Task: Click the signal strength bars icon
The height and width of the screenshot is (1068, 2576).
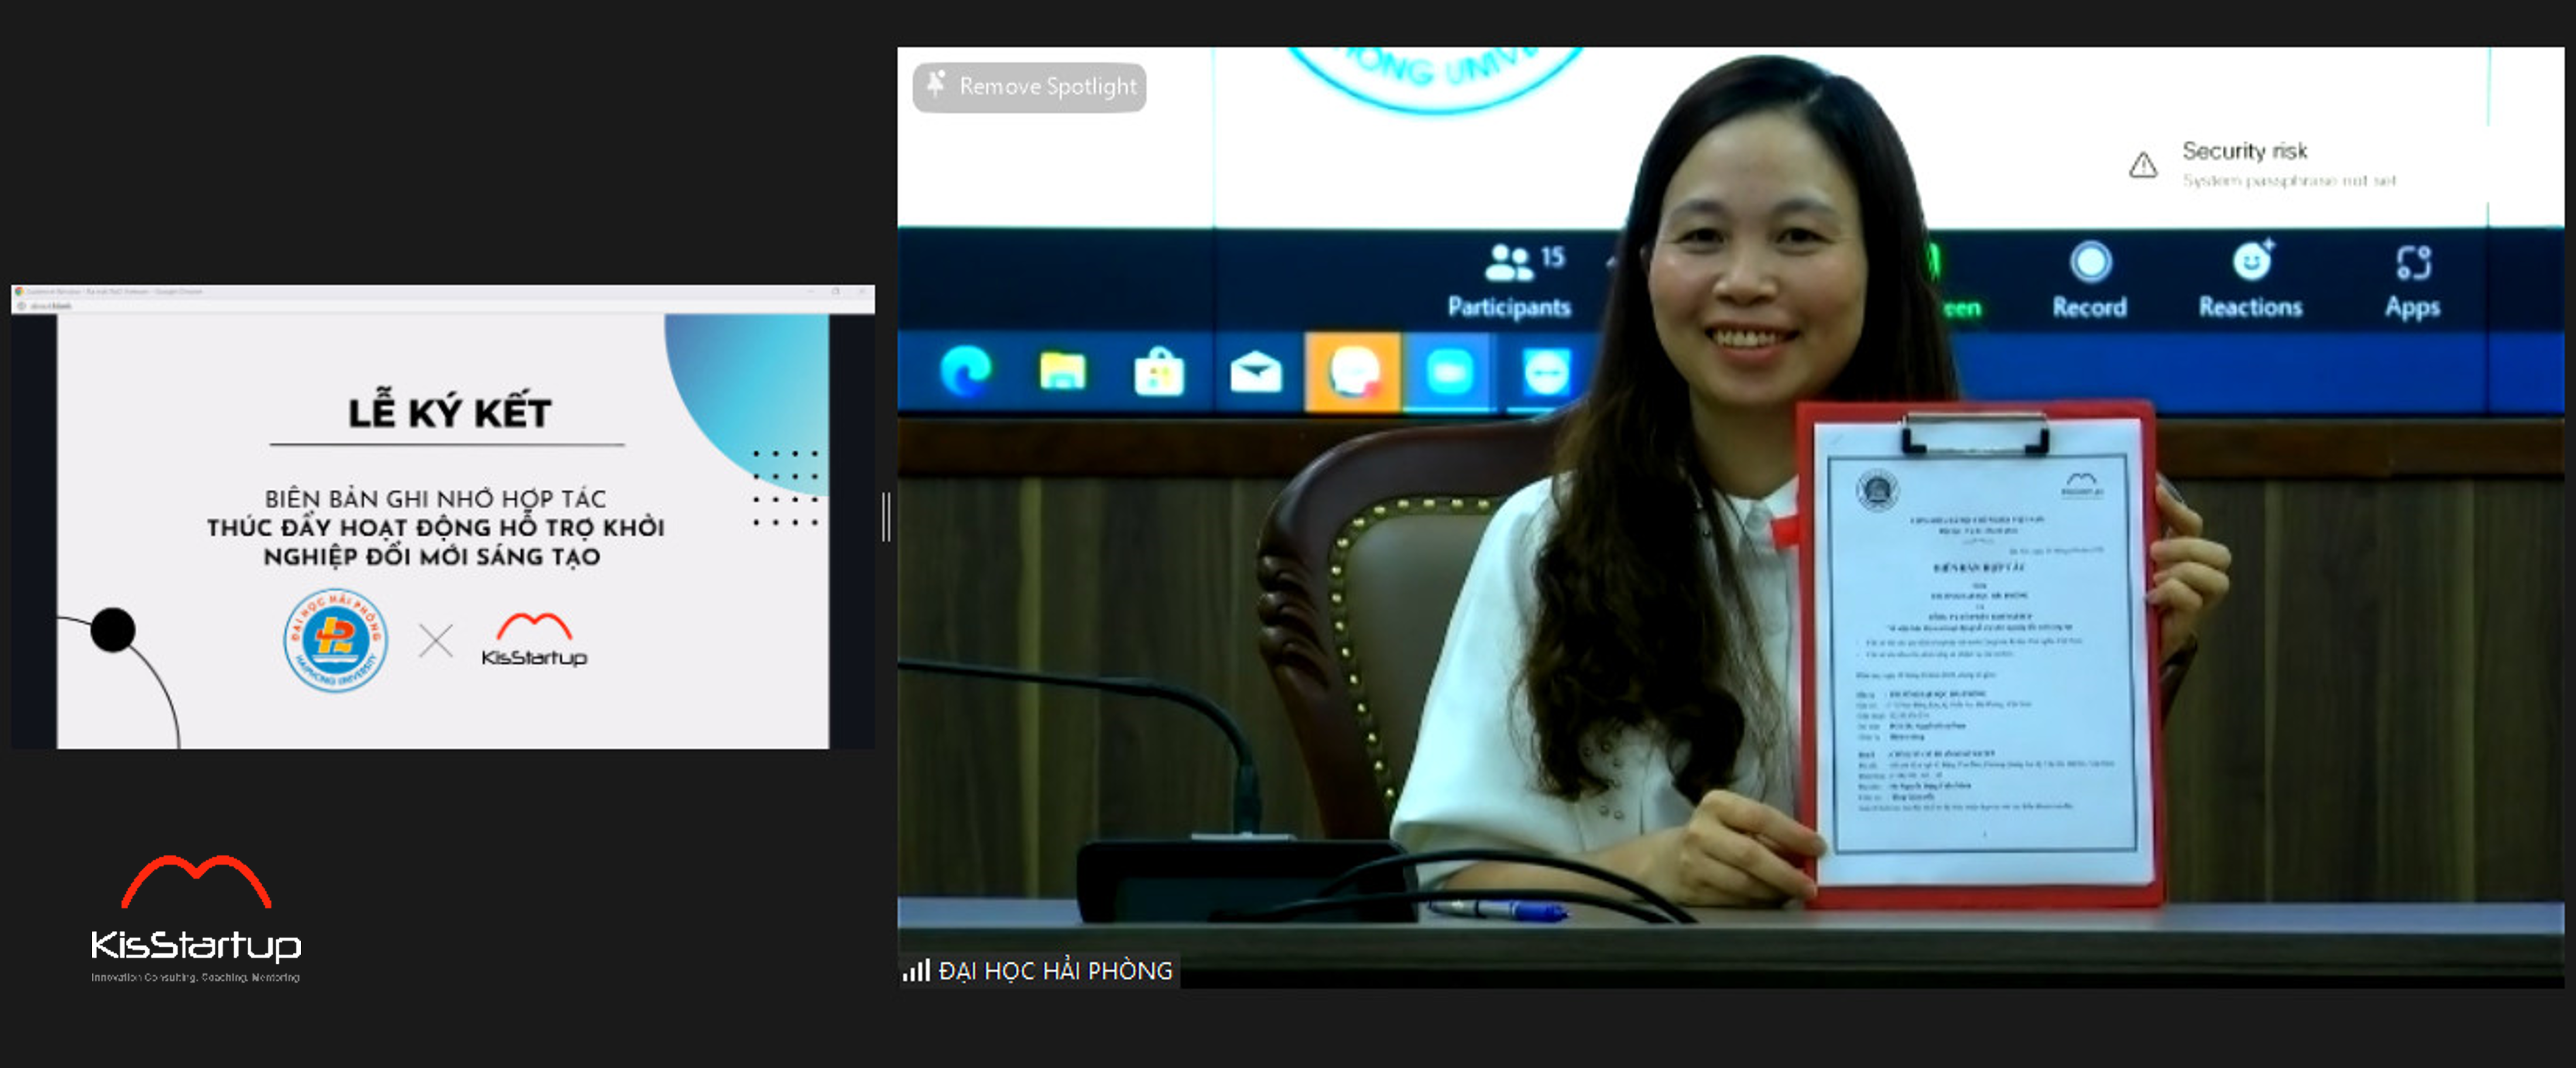Action: click(x=916, y=970)
